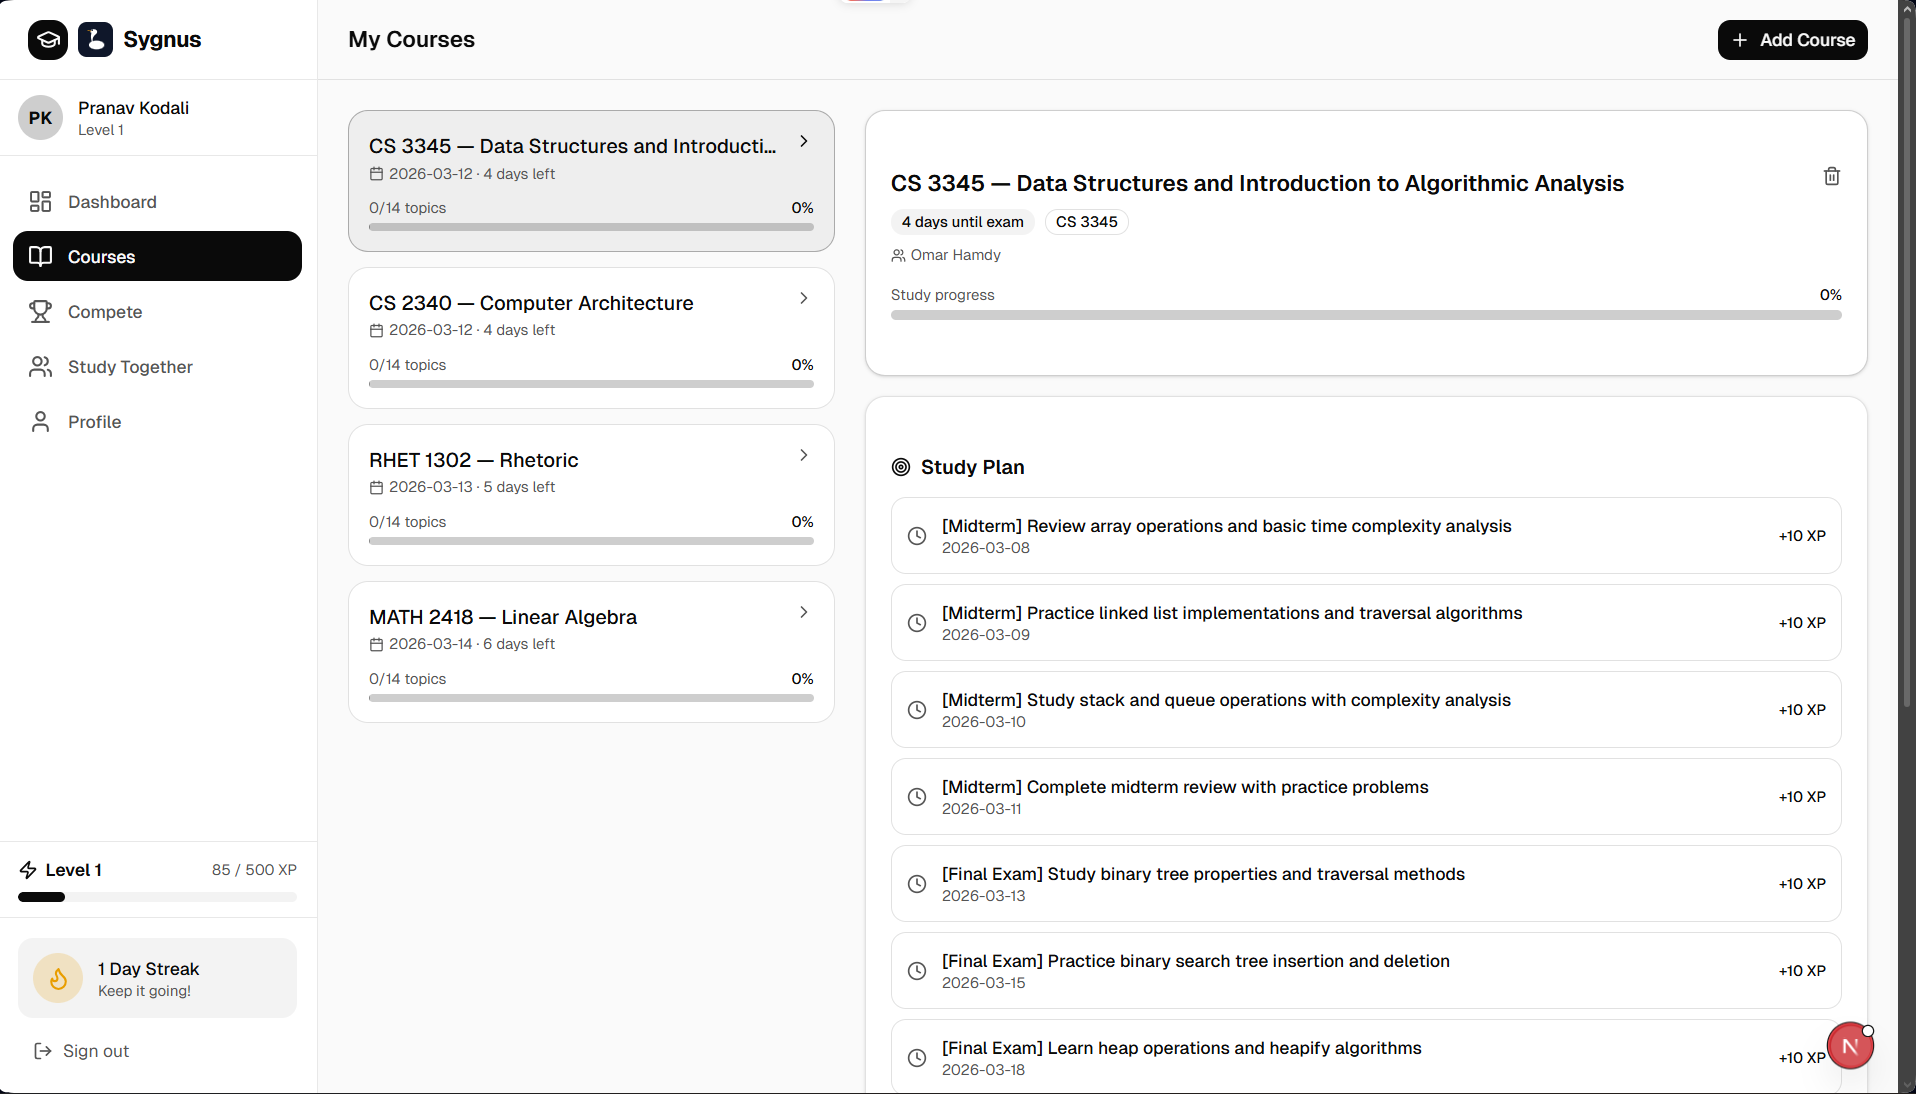Expand the CS 2340 Computer Architecture chevron

804,298
